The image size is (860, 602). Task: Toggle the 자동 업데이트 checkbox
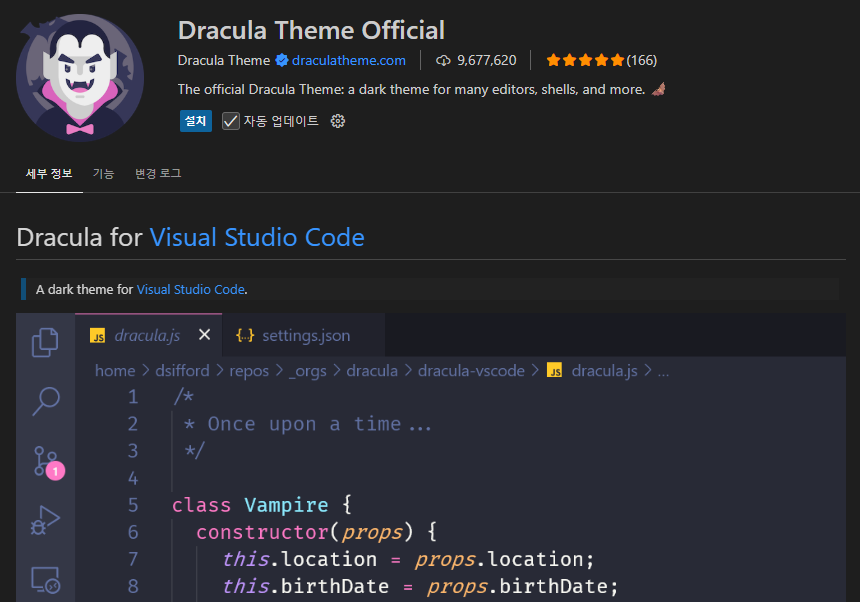tap(231, 121)
